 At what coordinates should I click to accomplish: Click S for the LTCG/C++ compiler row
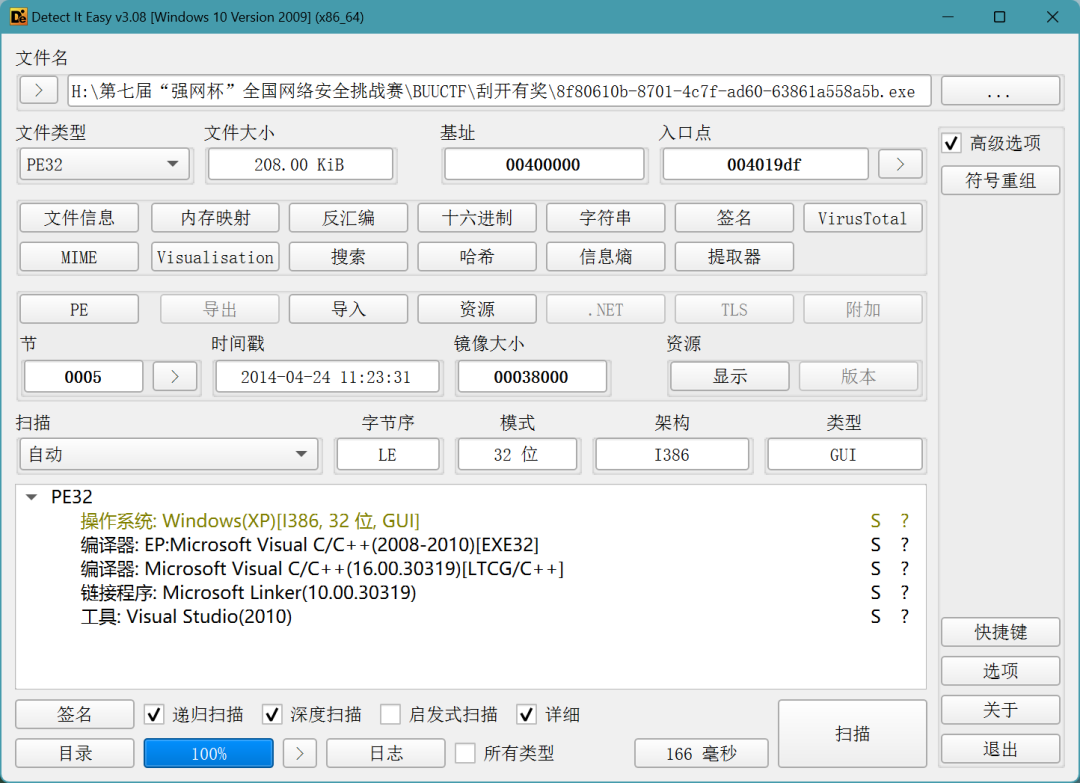point(875,569)
